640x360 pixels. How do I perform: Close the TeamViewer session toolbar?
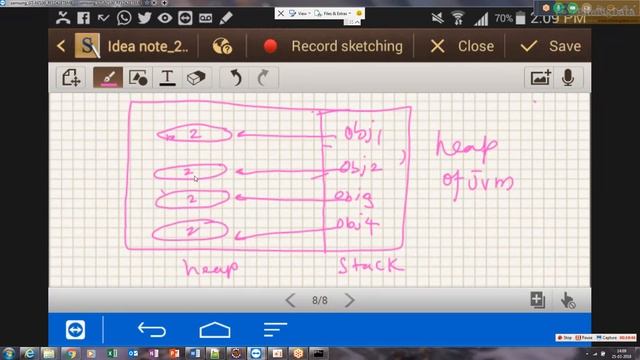(281, 13)
